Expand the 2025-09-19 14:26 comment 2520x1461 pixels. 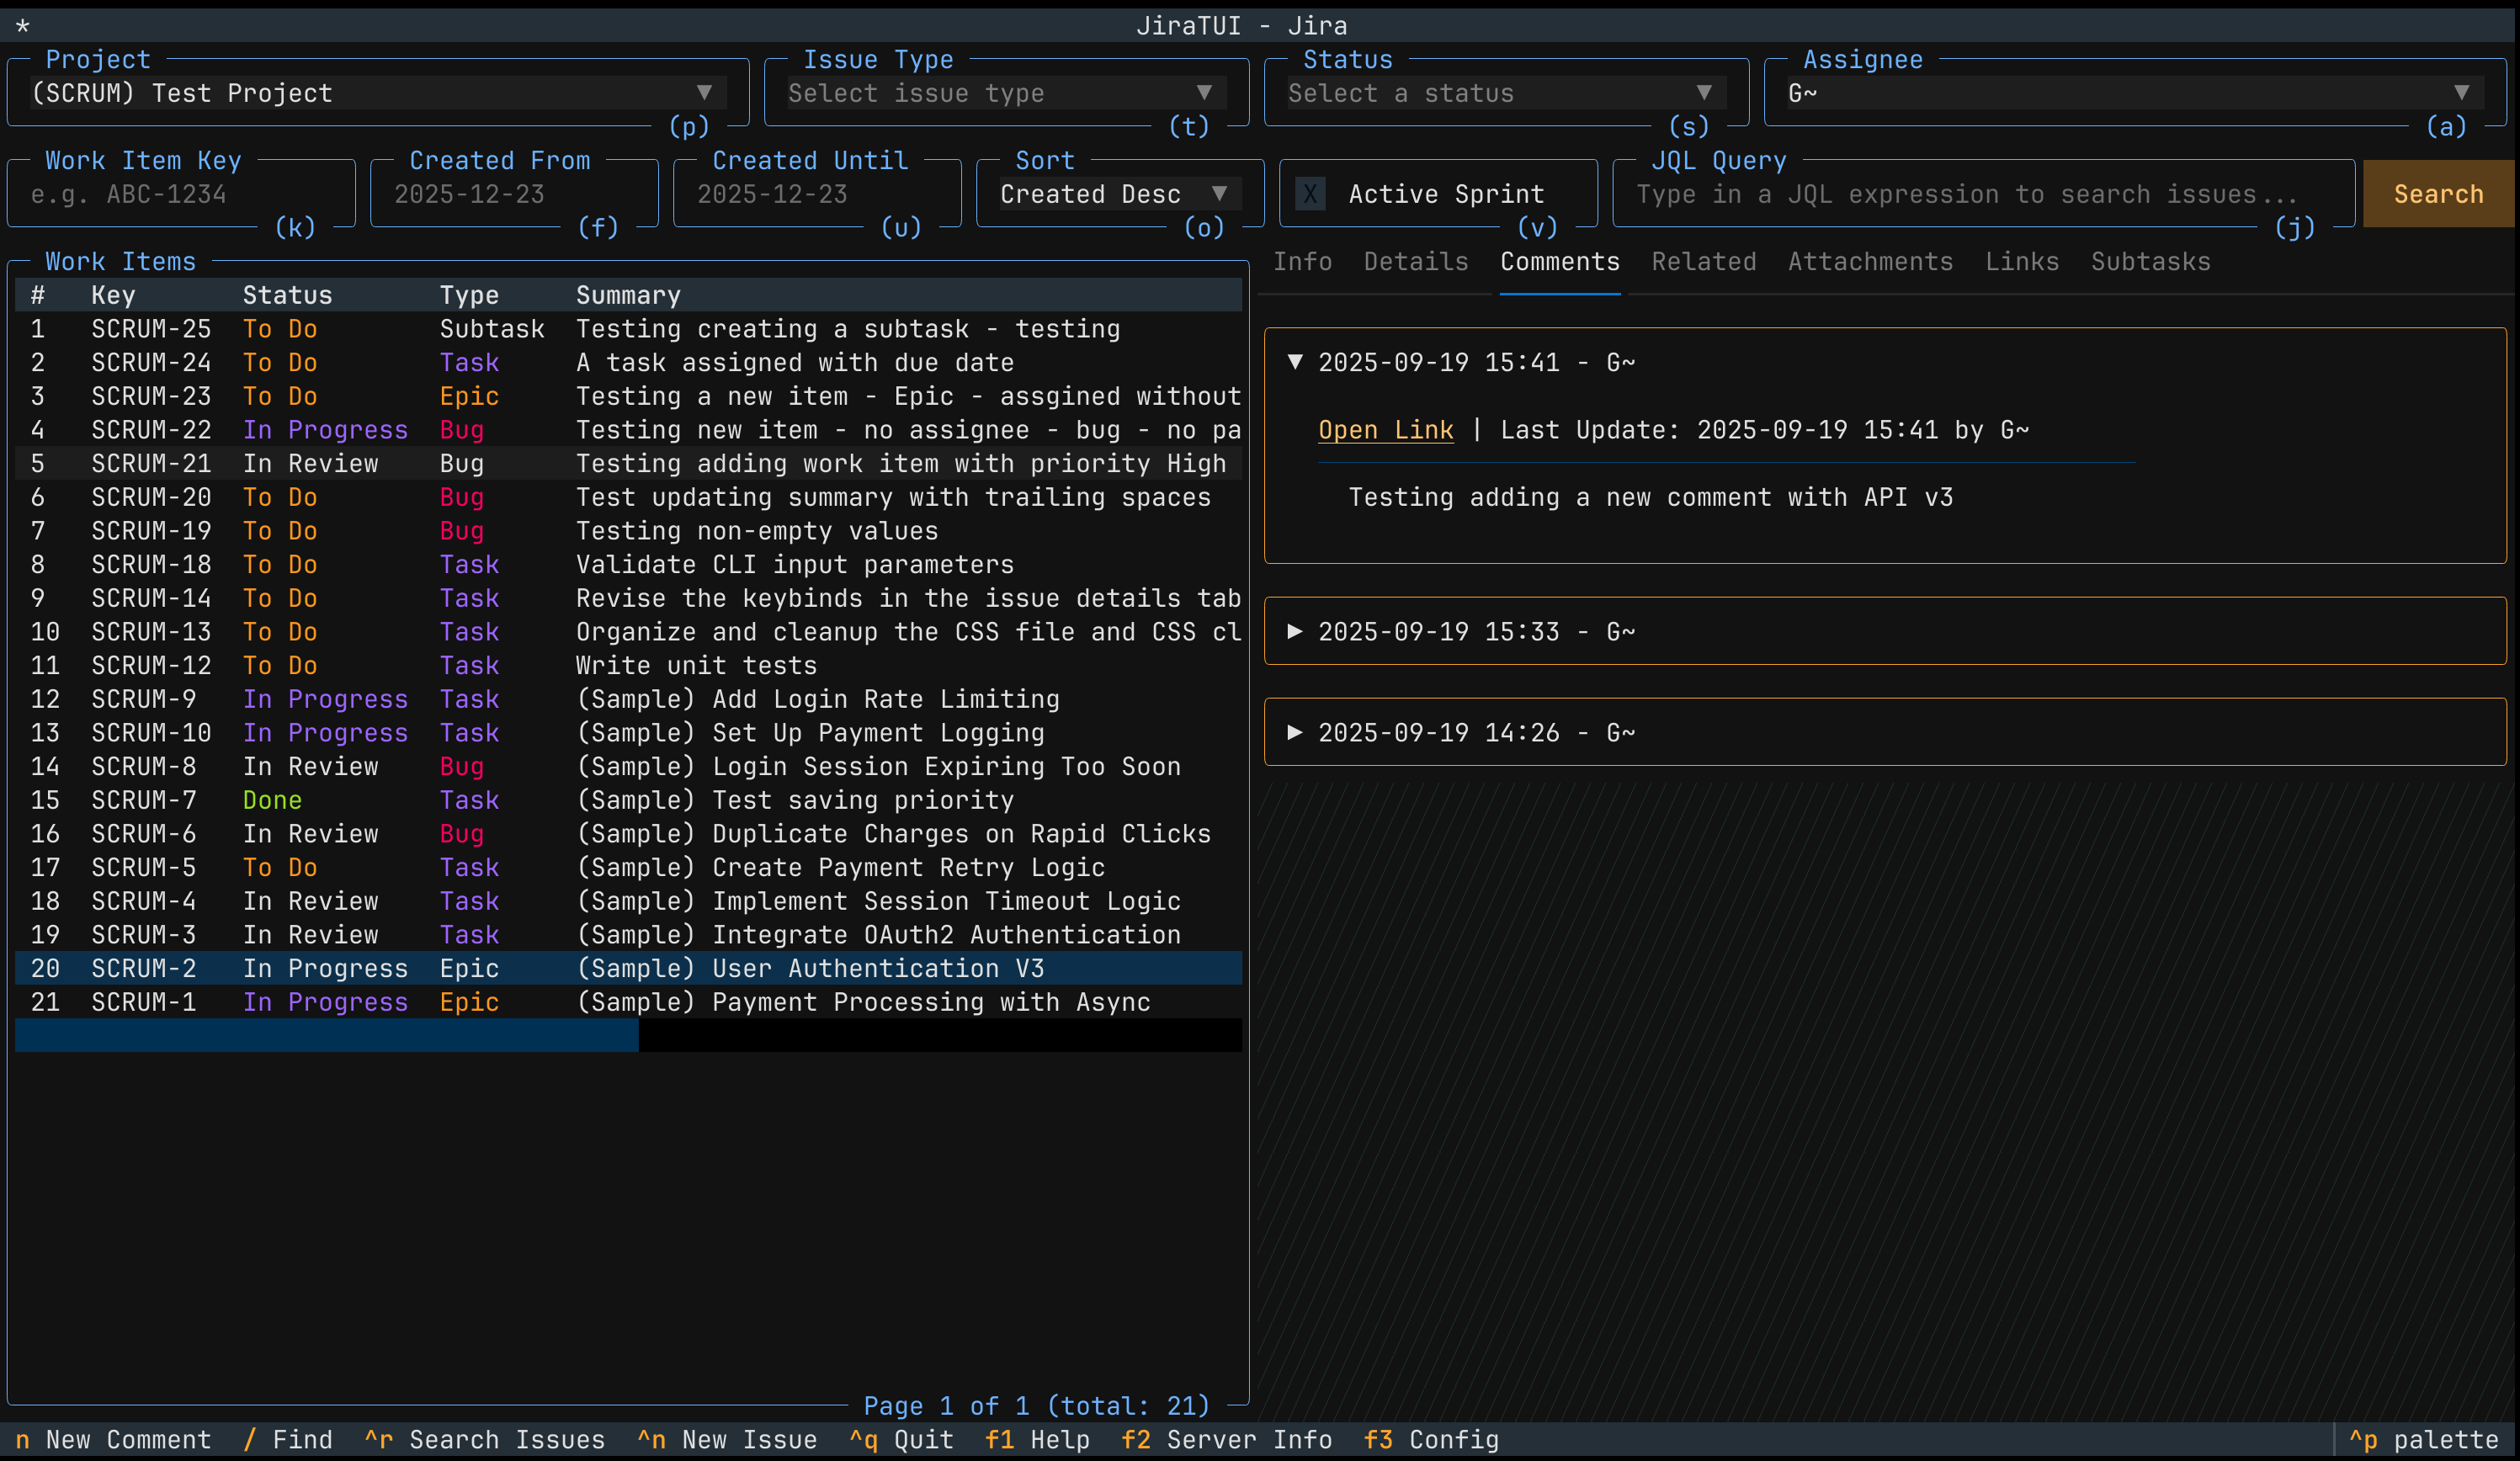click(x=1294, y=732)
